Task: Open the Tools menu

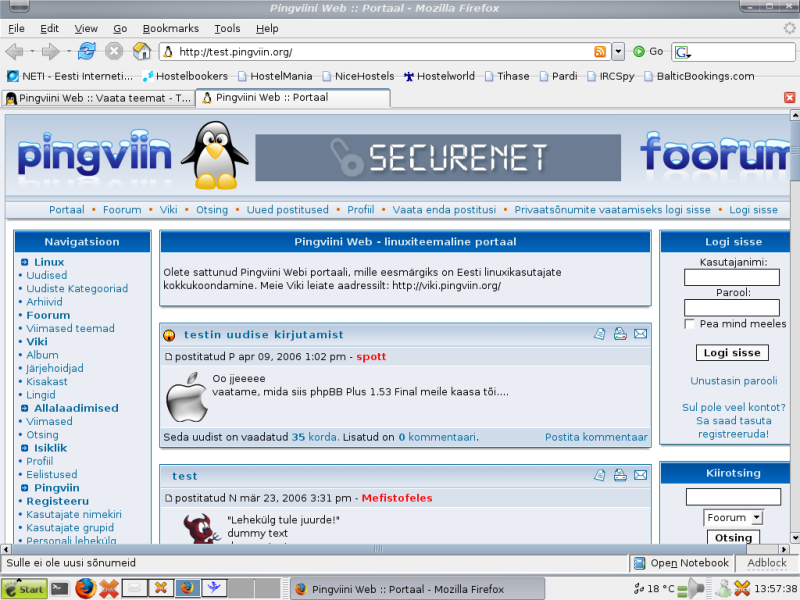Action: [x=227, y=29]
